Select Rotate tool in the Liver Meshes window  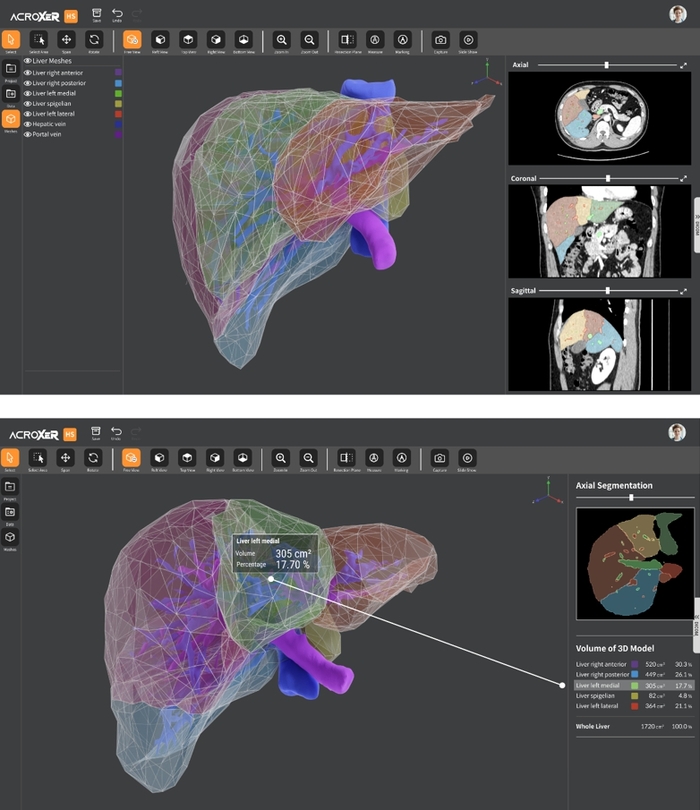click(93, 40)
